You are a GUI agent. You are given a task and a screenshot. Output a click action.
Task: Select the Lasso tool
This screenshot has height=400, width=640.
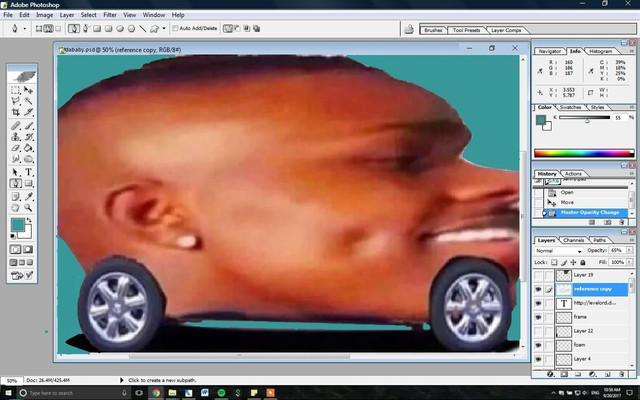[x=16, y=101]
